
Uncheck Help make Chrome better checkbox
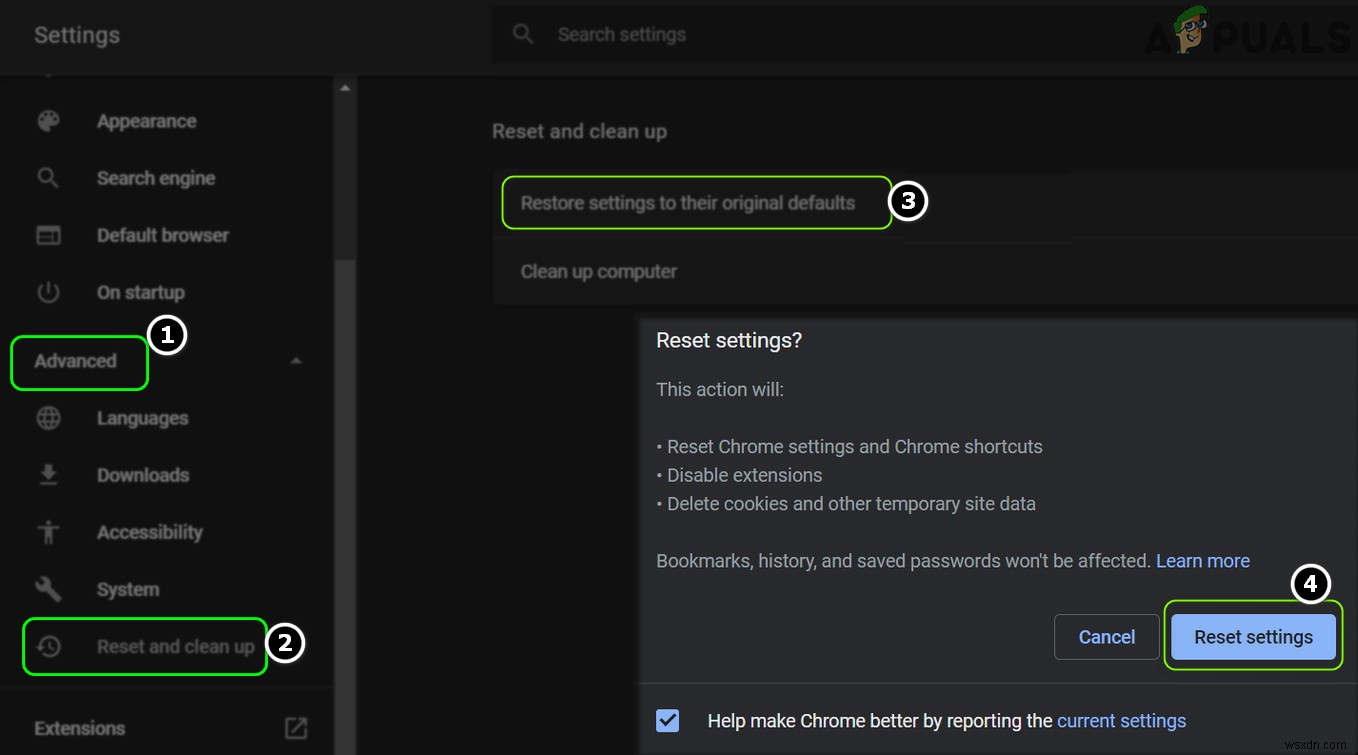668,720
